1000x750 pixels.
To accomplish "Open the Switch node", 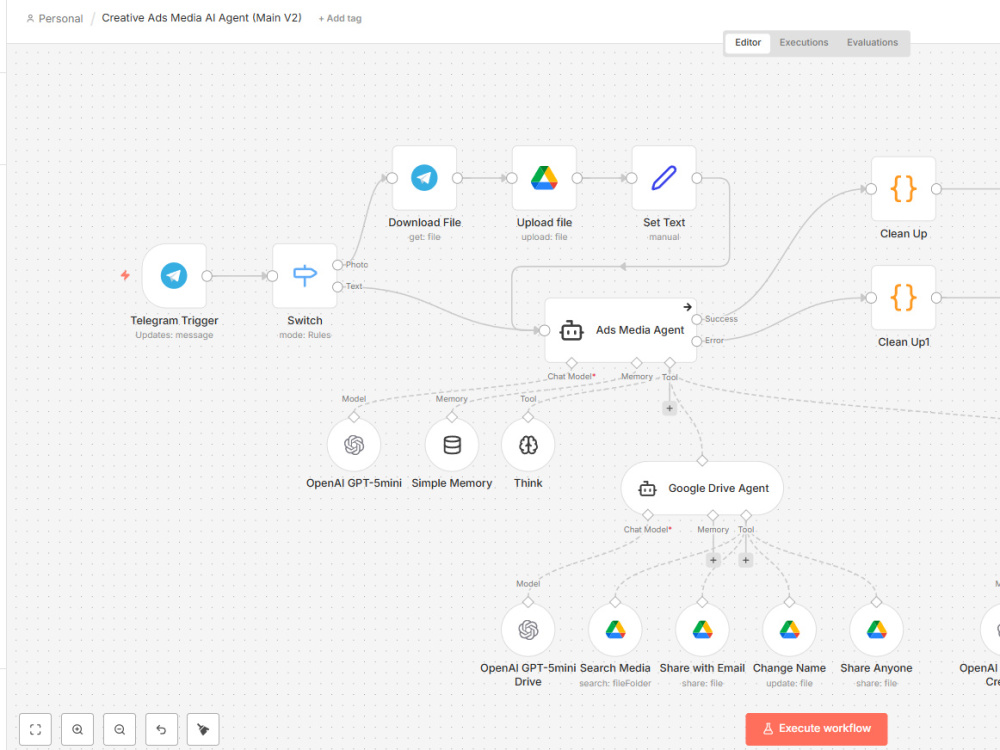I will pyautogui.click(x=304, y=276).
